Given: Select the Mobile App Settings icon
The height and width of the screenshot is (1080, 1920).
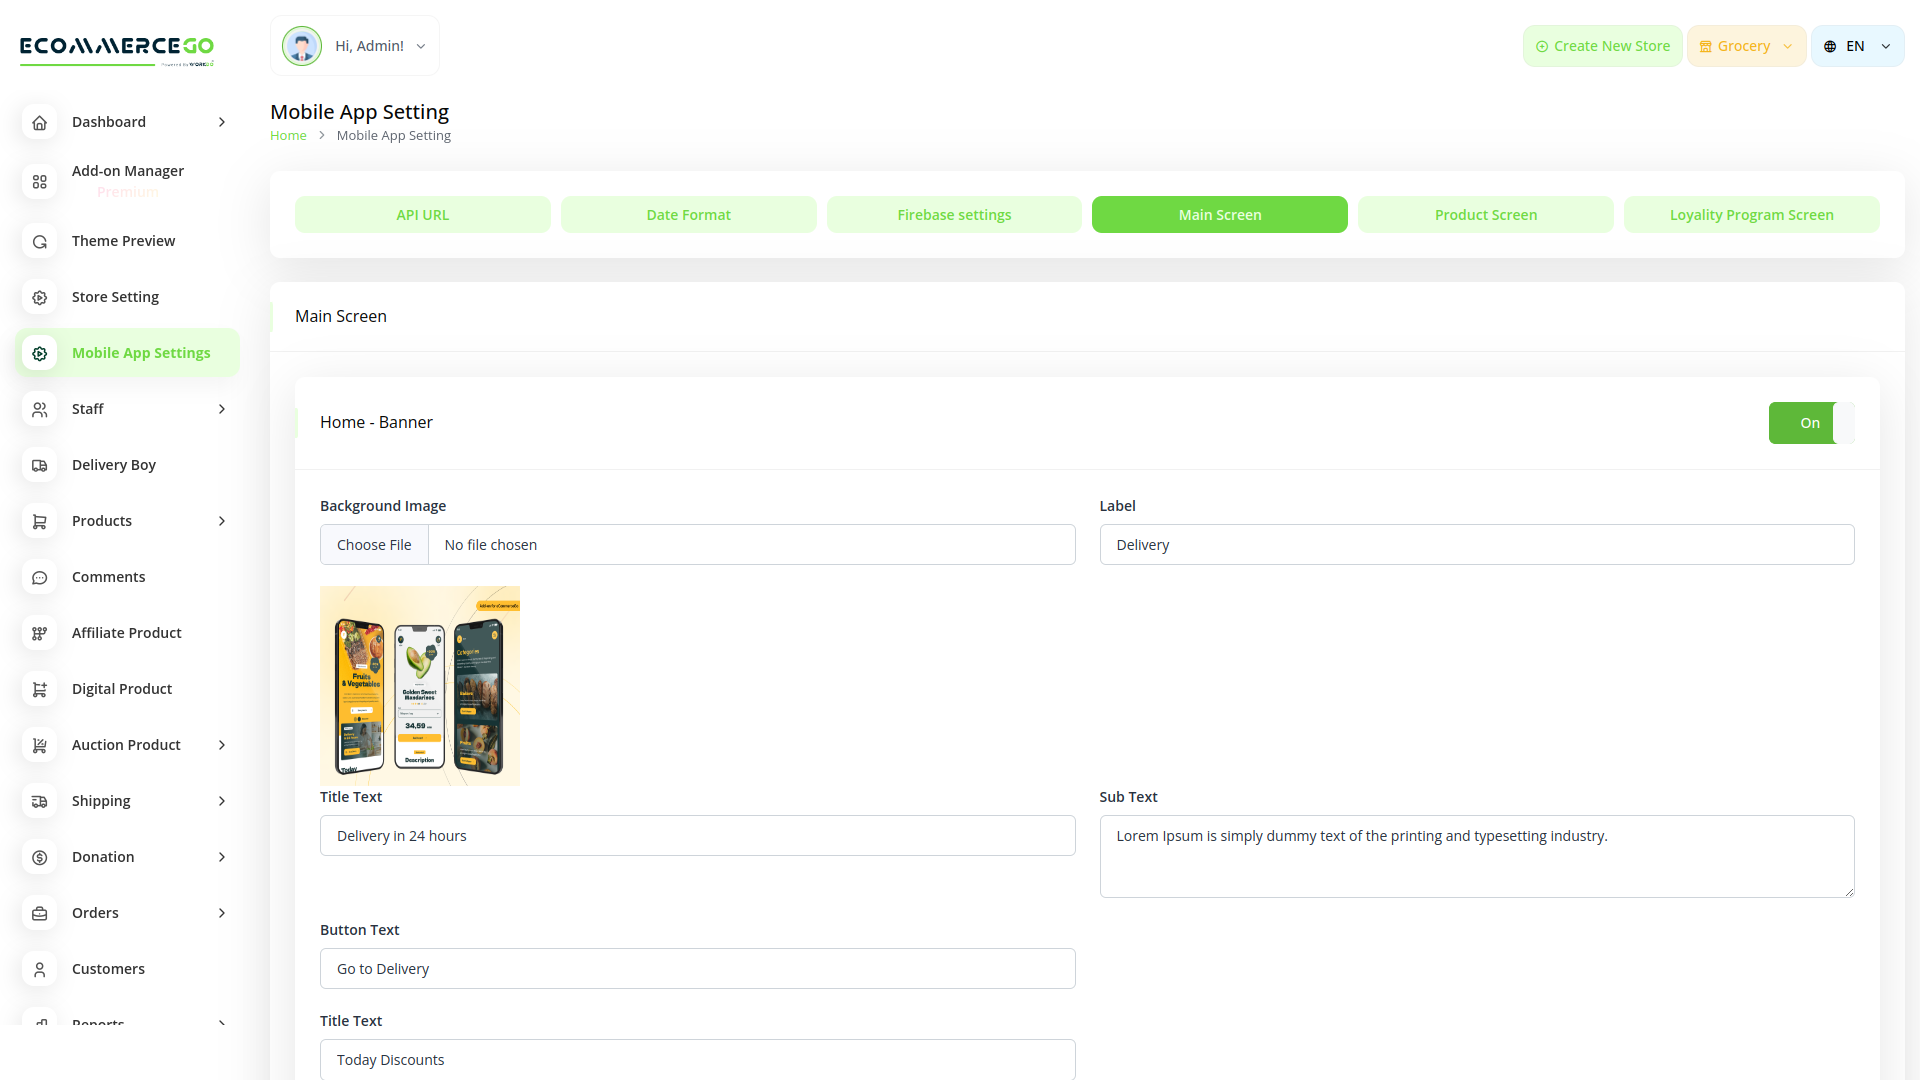Looking at the screenshot, I should 39,353.
